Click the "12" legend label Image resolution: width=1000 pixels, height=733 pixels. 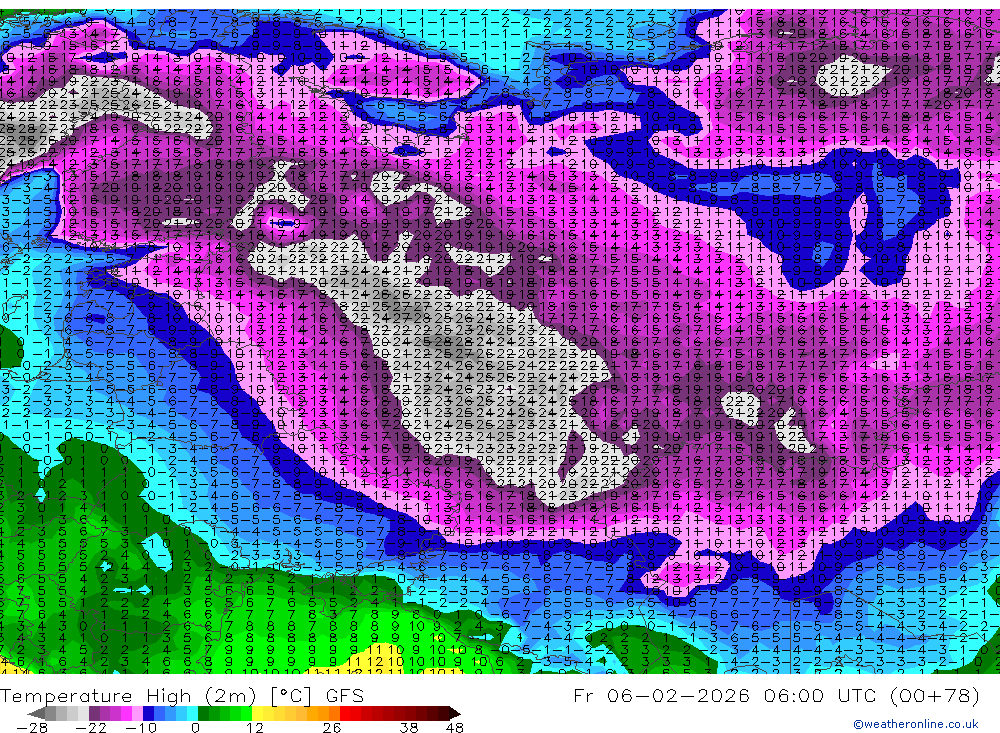coord(255,728)
